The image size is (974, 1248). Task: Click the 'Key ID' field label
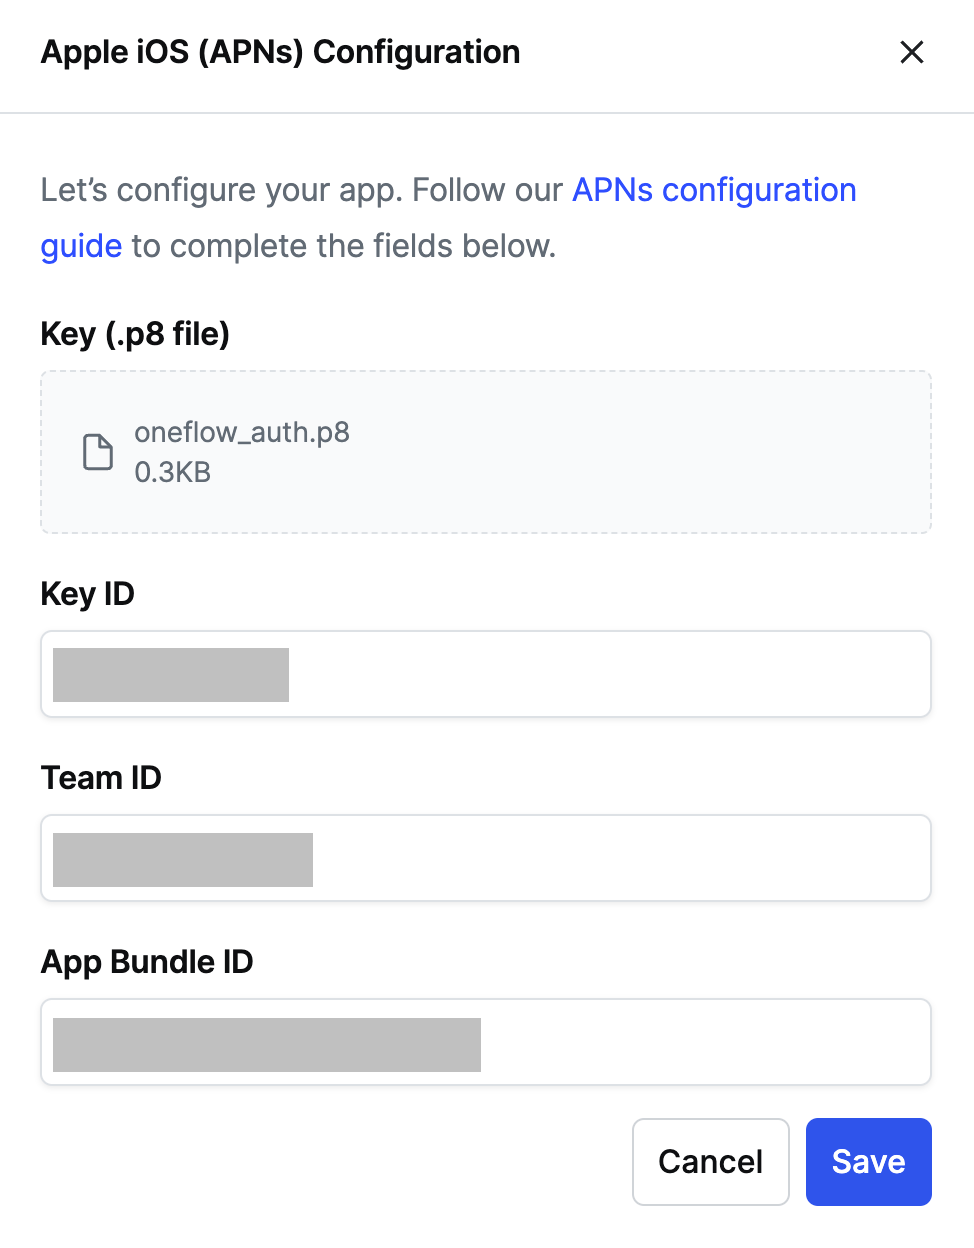(x=88, y=594)
